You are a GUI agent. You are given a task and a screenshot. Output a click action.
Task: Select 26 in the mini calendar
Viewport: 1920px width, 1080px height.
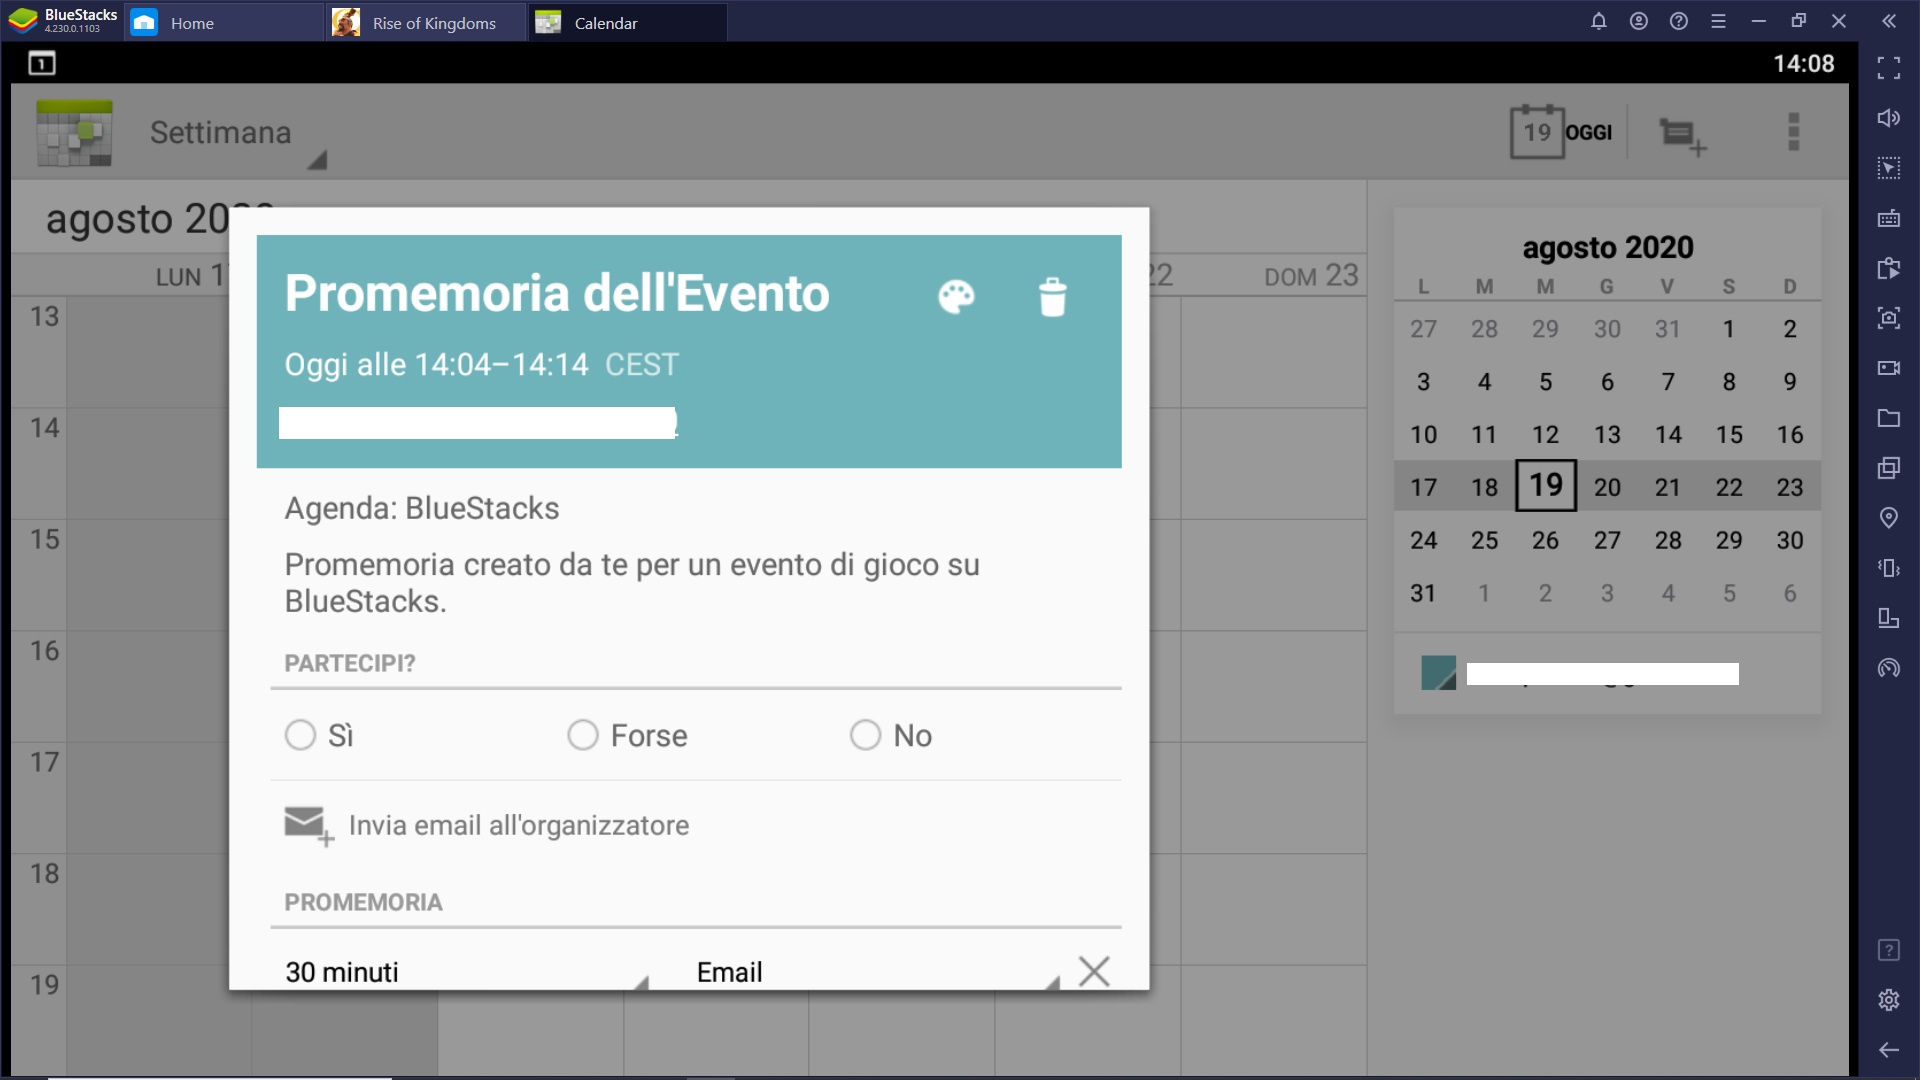[1545, 540]
